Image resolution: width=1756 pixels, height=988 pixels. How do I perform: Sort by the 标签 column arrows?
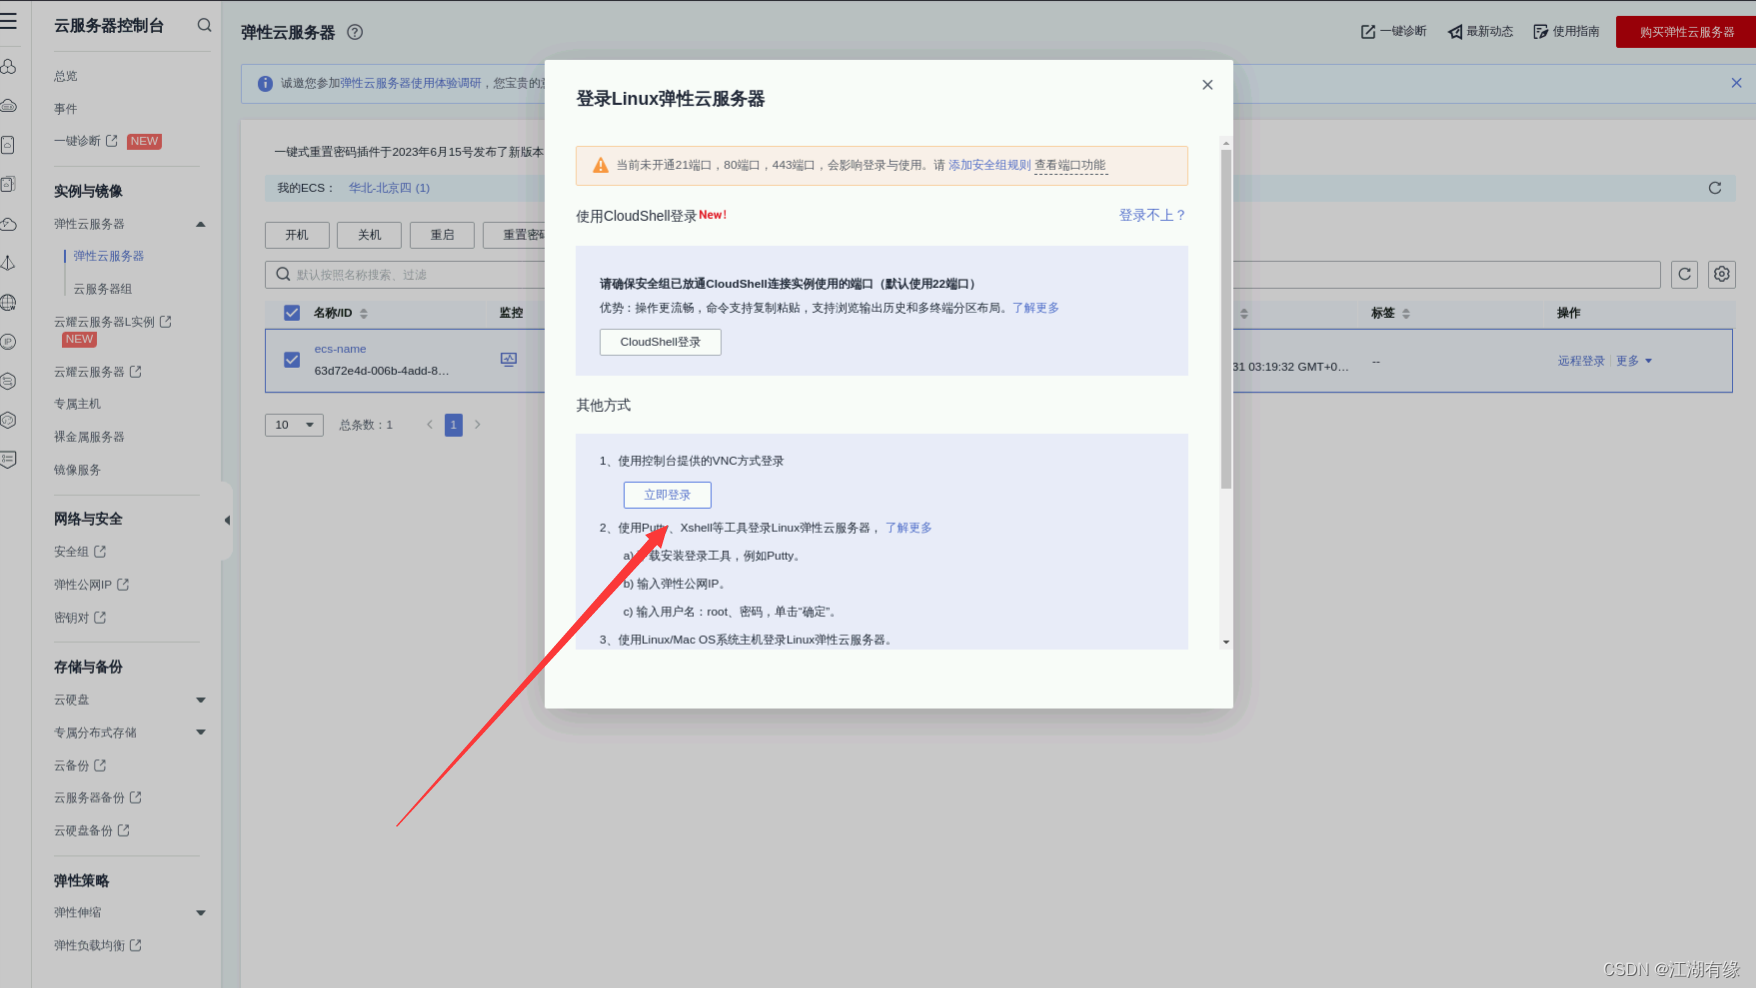point(1406,314)
